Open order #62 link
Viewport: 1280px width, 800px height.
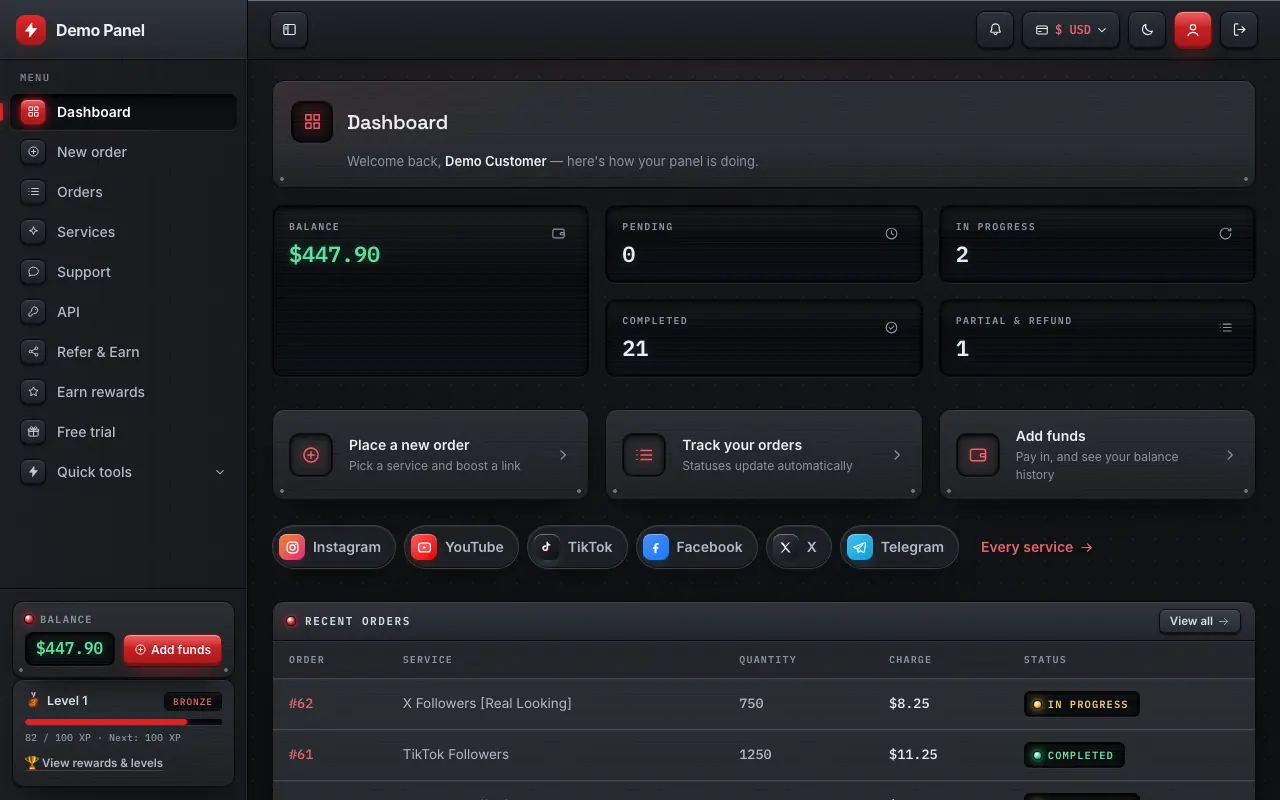[301, 703]
